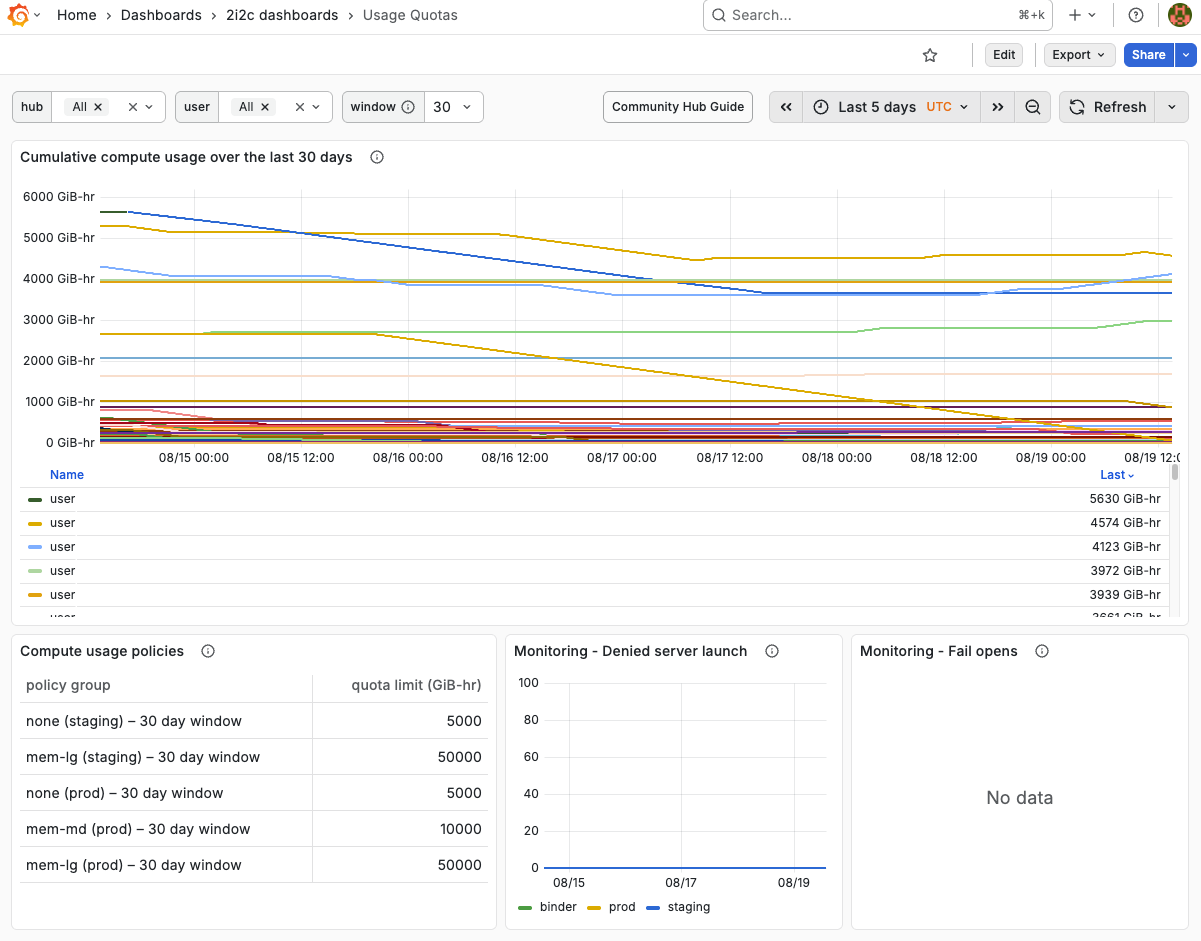Remove the All tag from hub filter
The height and width of the screenshot is (941, 1201).
98,107
